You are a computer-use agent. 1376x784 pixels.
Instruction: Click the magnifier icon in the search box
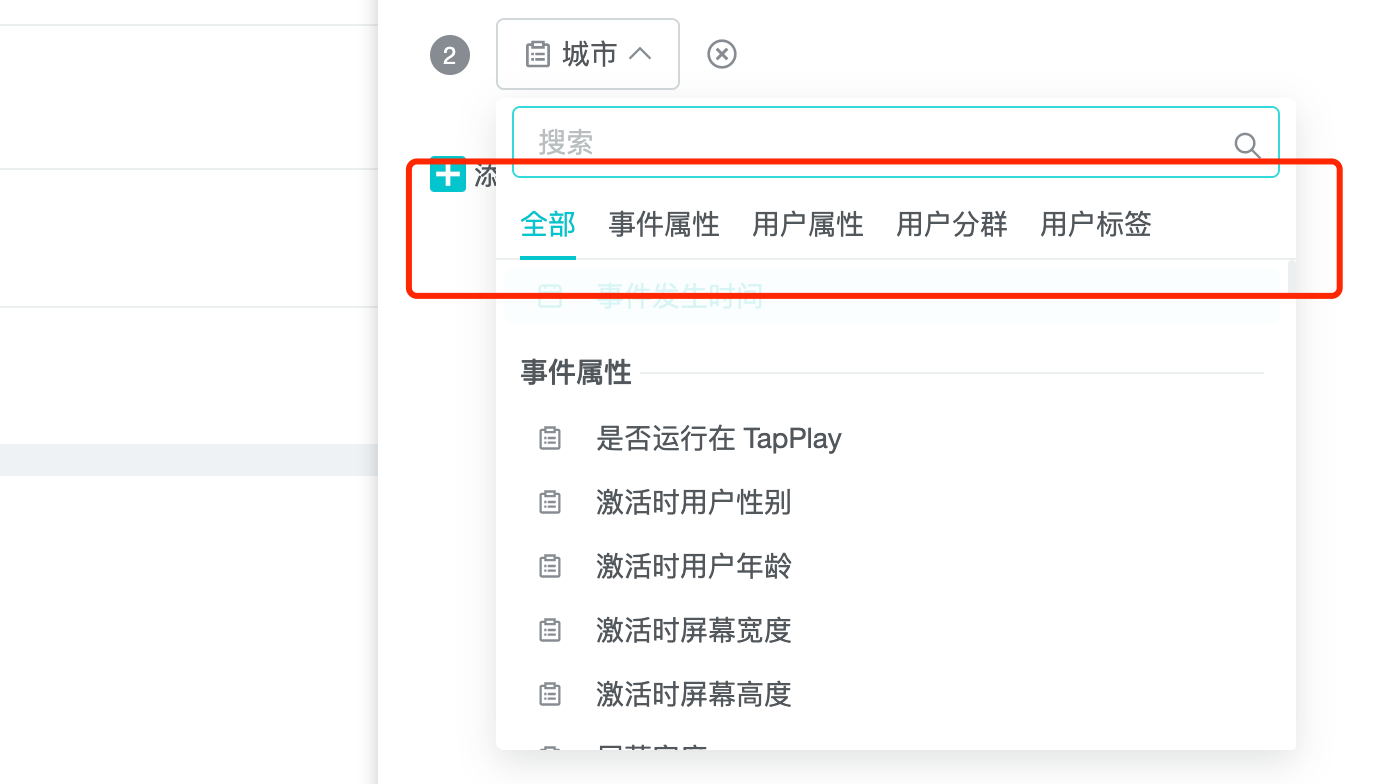tap(1247, 146)
